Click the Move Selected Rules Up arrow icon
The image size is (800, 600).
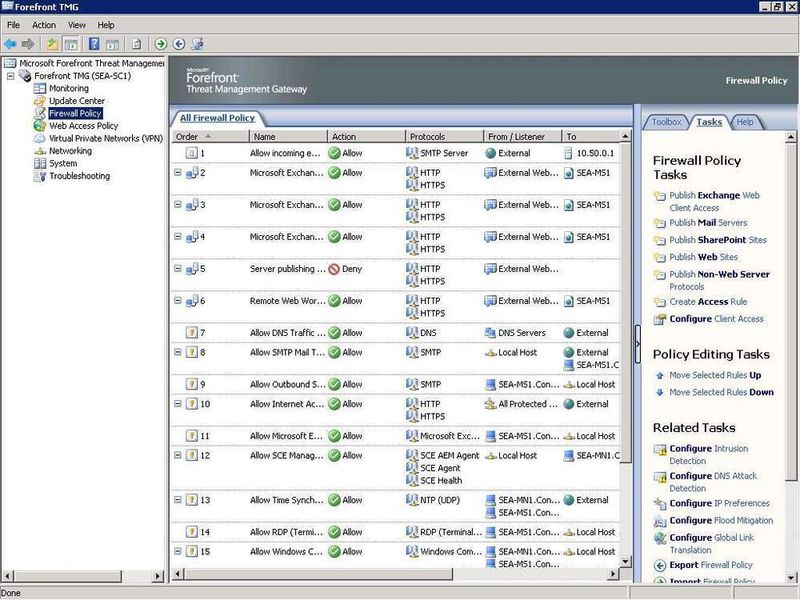(660, 376)
